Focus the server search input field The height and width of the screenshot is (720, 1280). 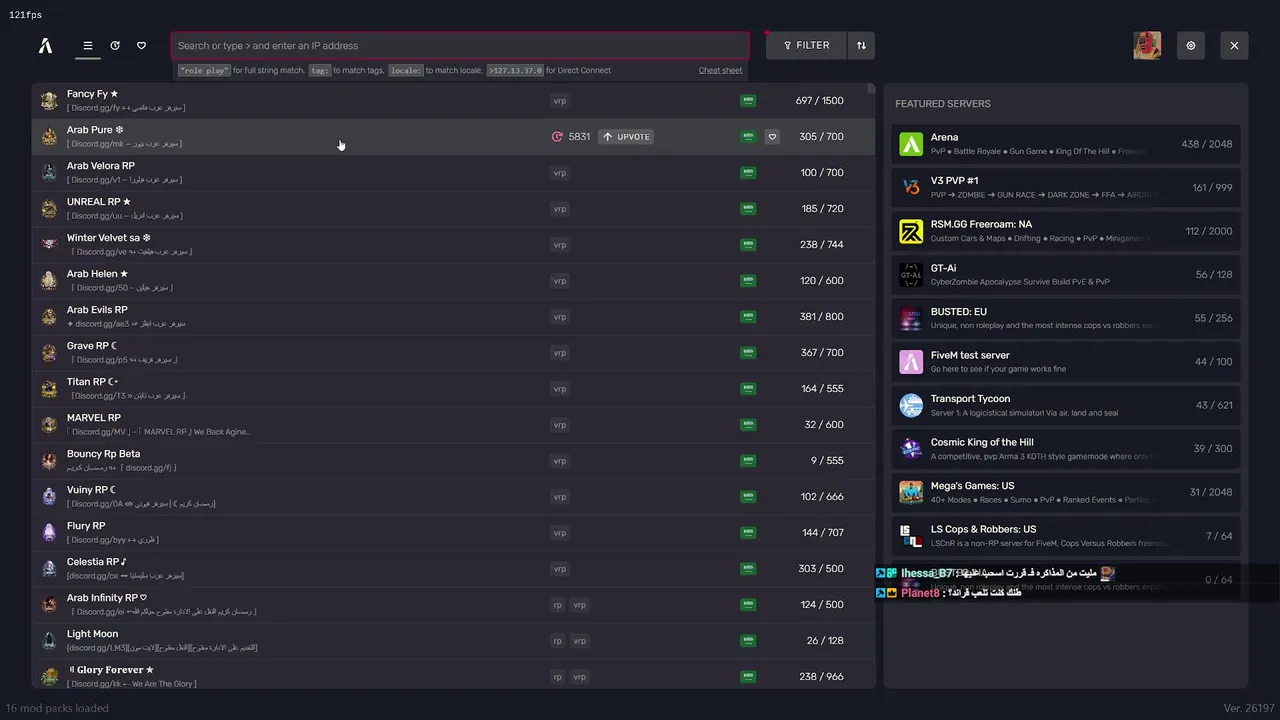[x=460, y=45]
